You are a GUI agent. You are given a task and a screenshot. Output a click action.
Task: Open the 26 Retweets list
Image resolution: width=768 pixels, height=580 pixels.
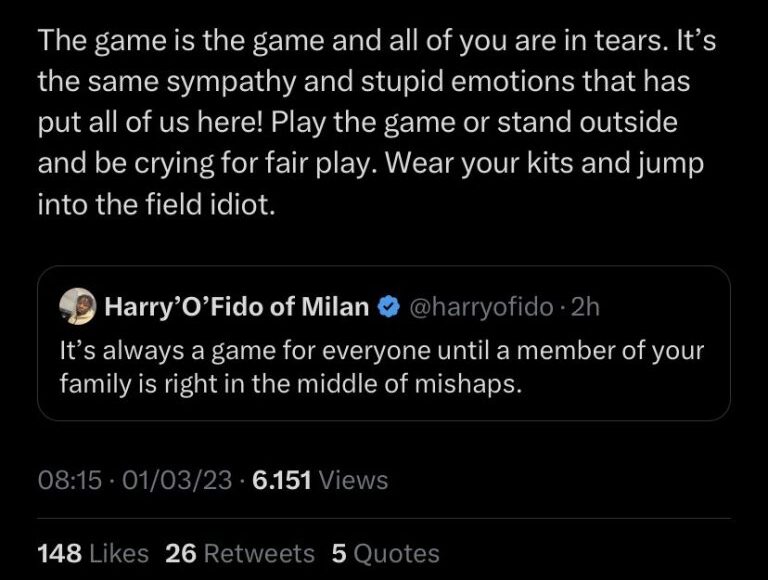(x=238, y=553)
